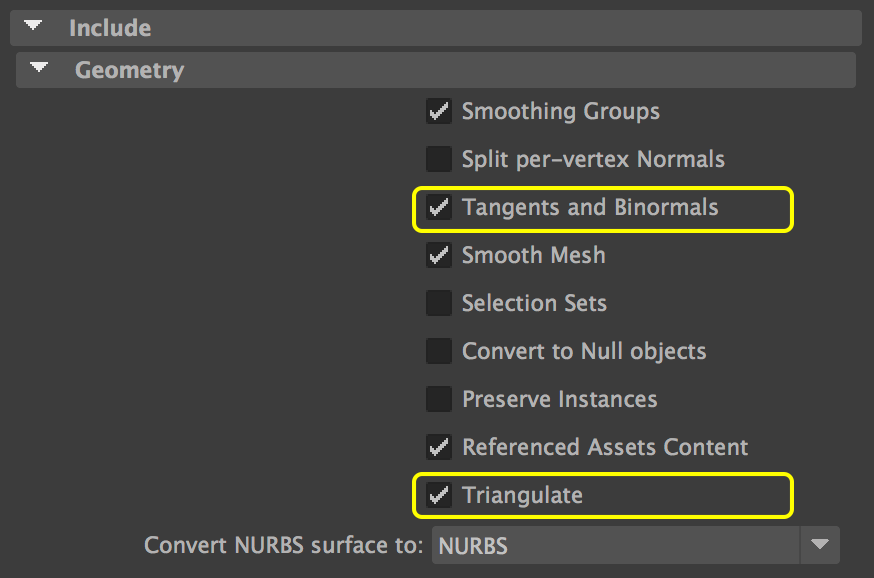Image resolution: width=874 pixels, height=578 pixels.
Task: Open the Convert NURBS surface dropdown
Action: point(616,546)
